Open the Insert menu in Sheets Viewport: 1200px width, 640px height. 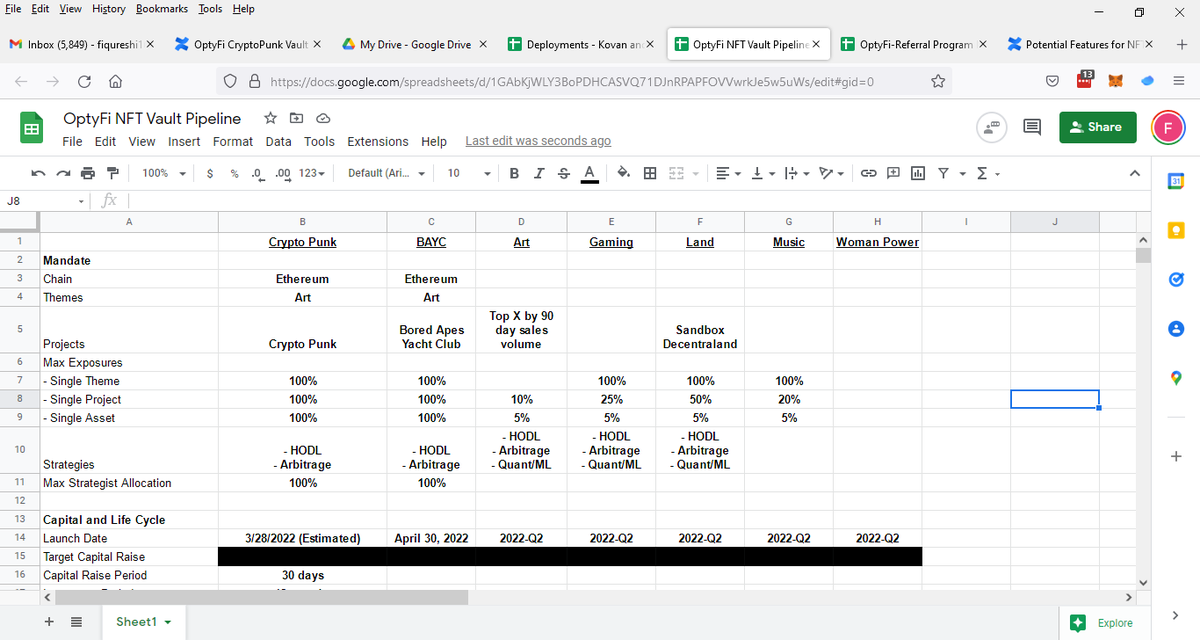coord(184,141)
